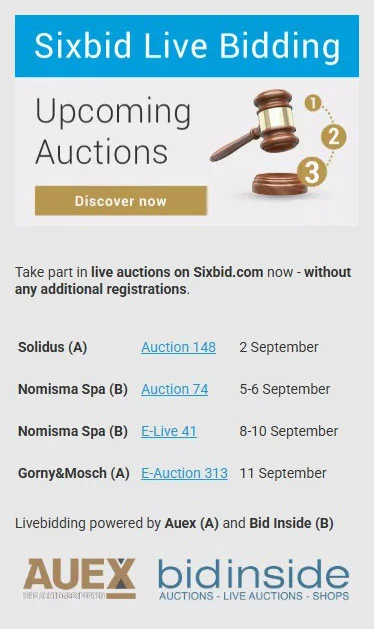375x629 pixels.
Task: Click the gold number 3 circle
Action: pyautogui.click(x=312, y=172)
